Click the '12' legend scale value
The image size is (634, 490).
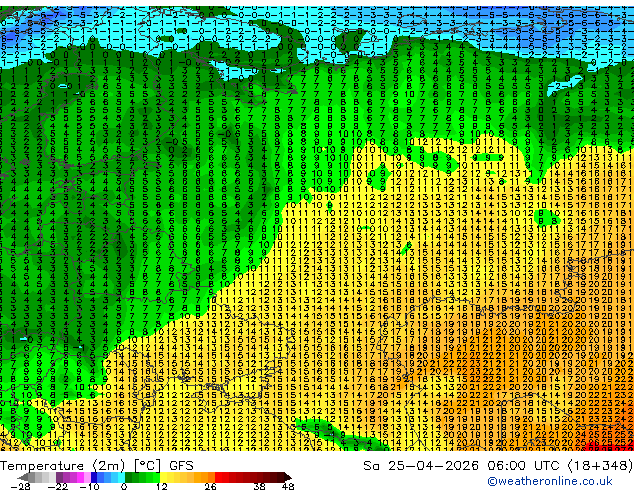pyautogui.click(x=162, y=486)
